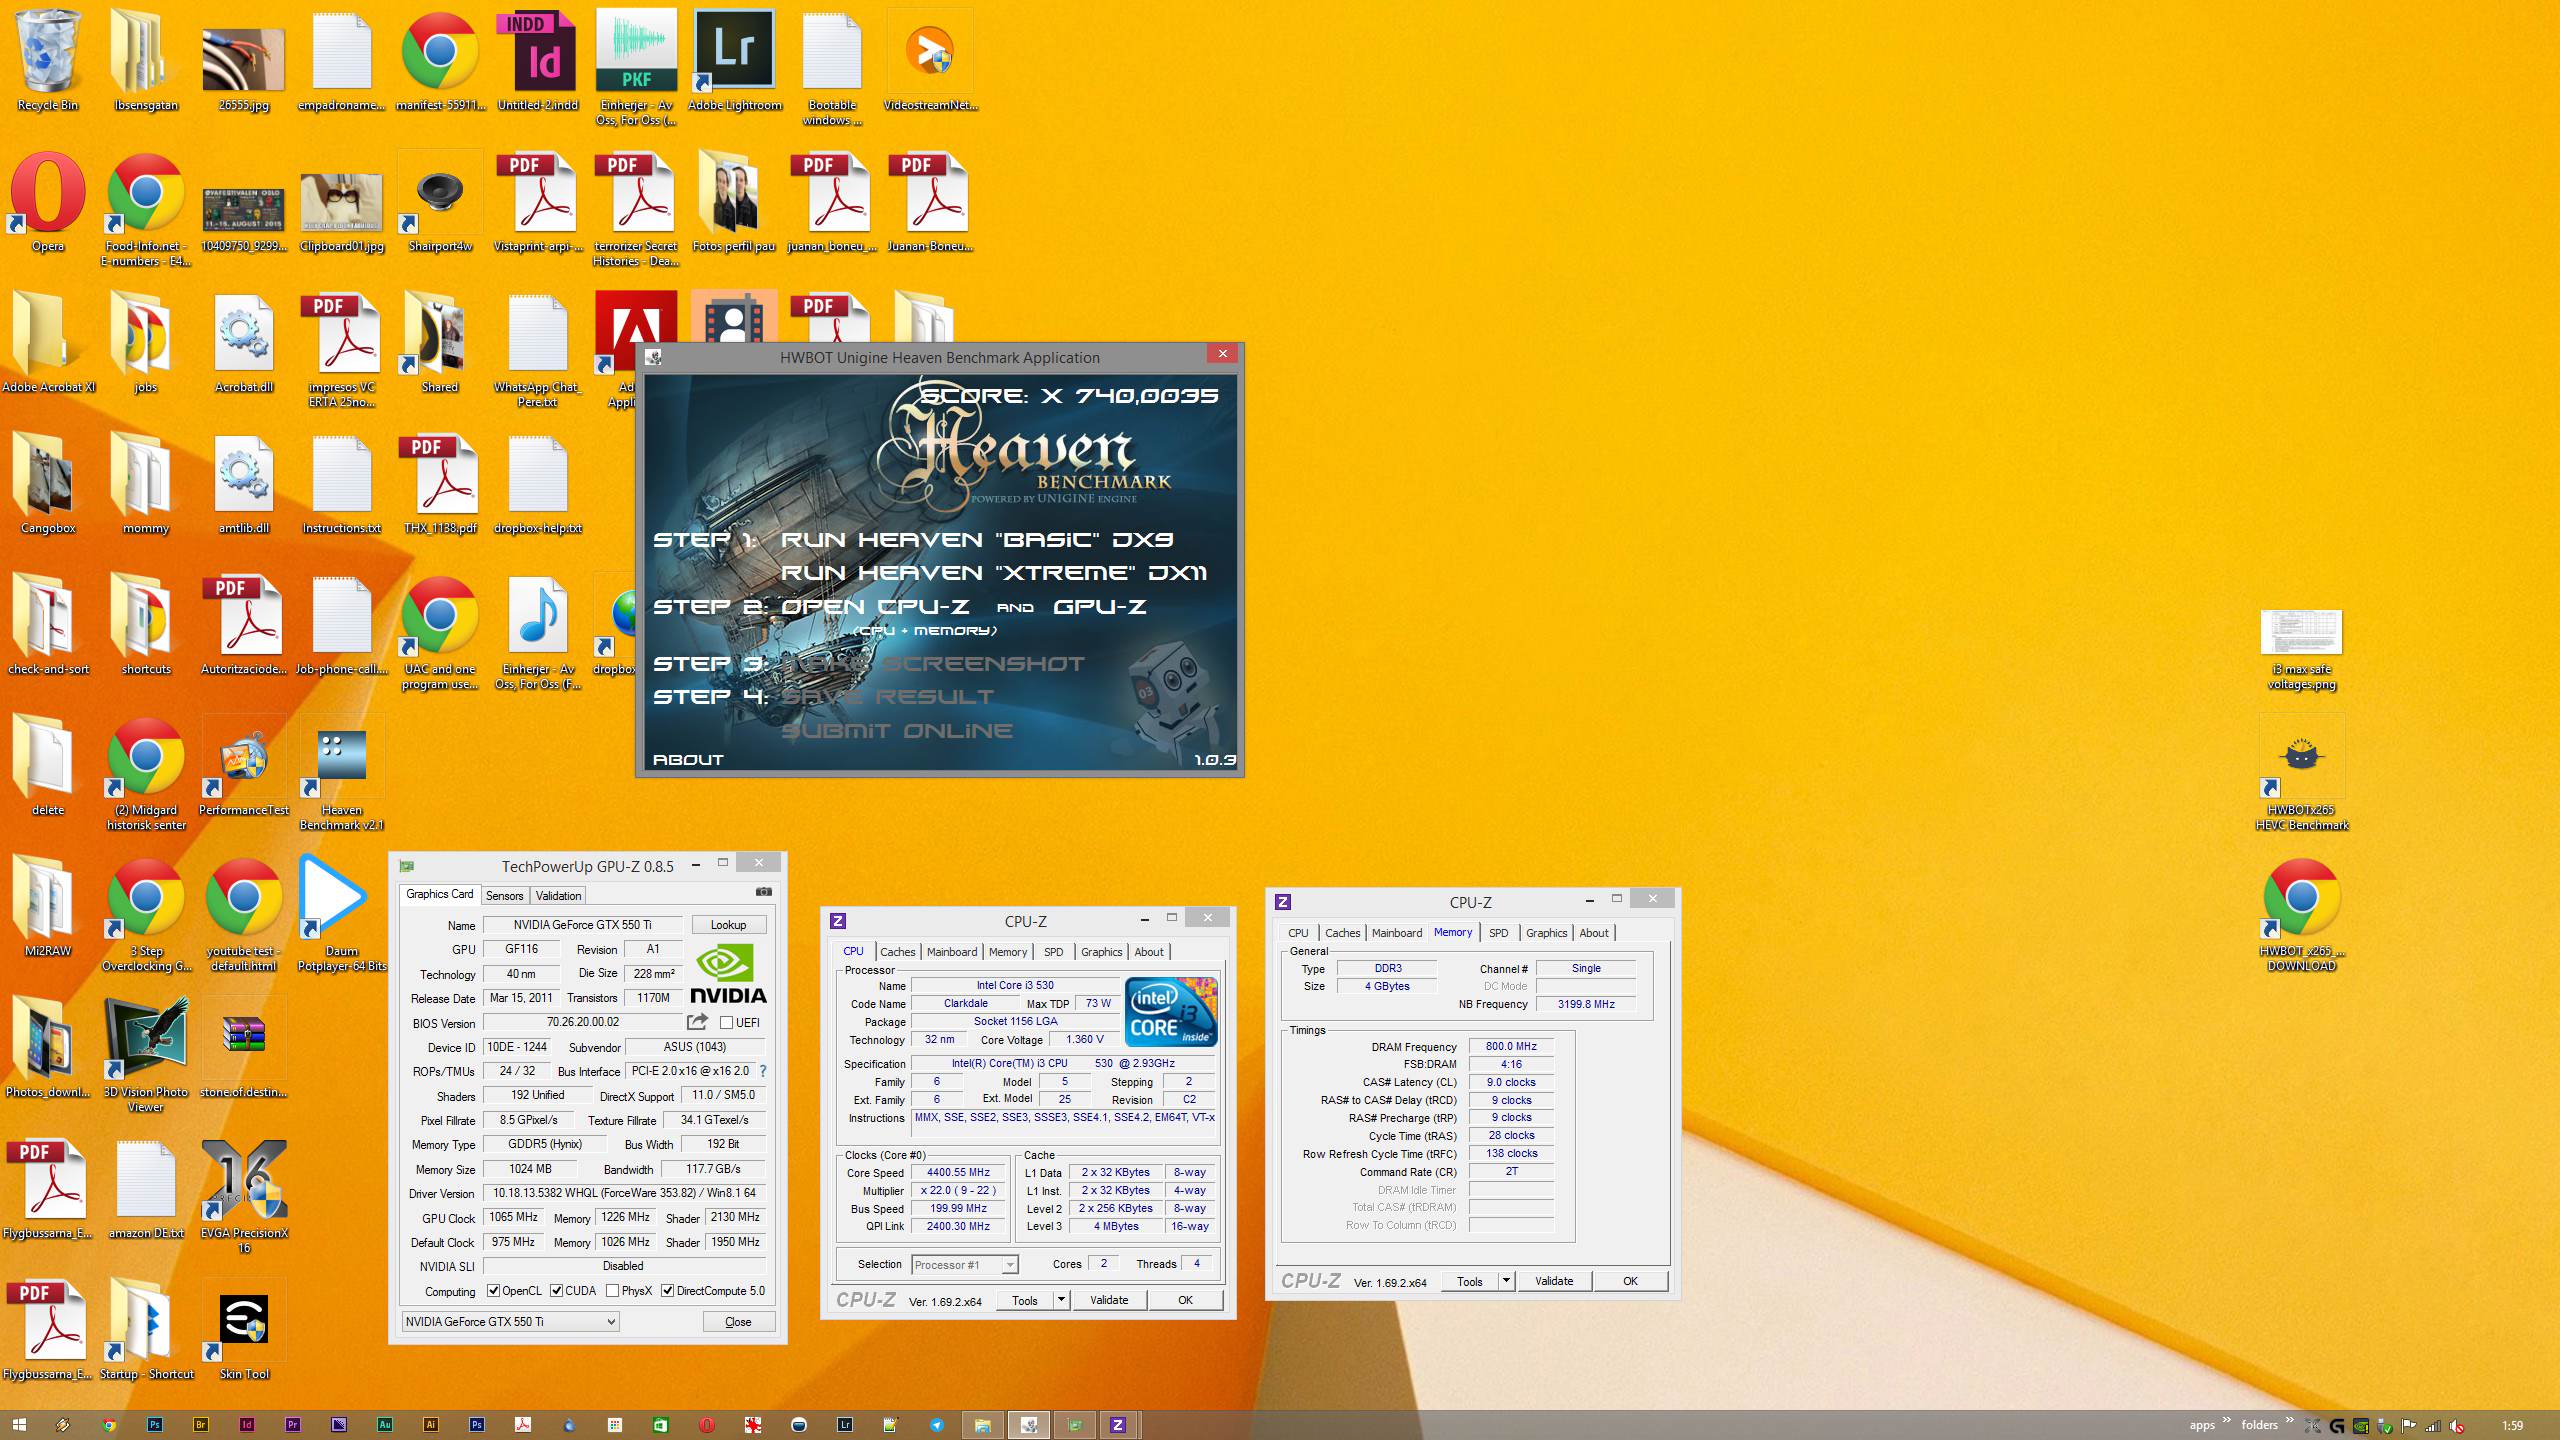
Task: Click the Bus Interface question mark in GPU-Z
Action: (763, 1071)
